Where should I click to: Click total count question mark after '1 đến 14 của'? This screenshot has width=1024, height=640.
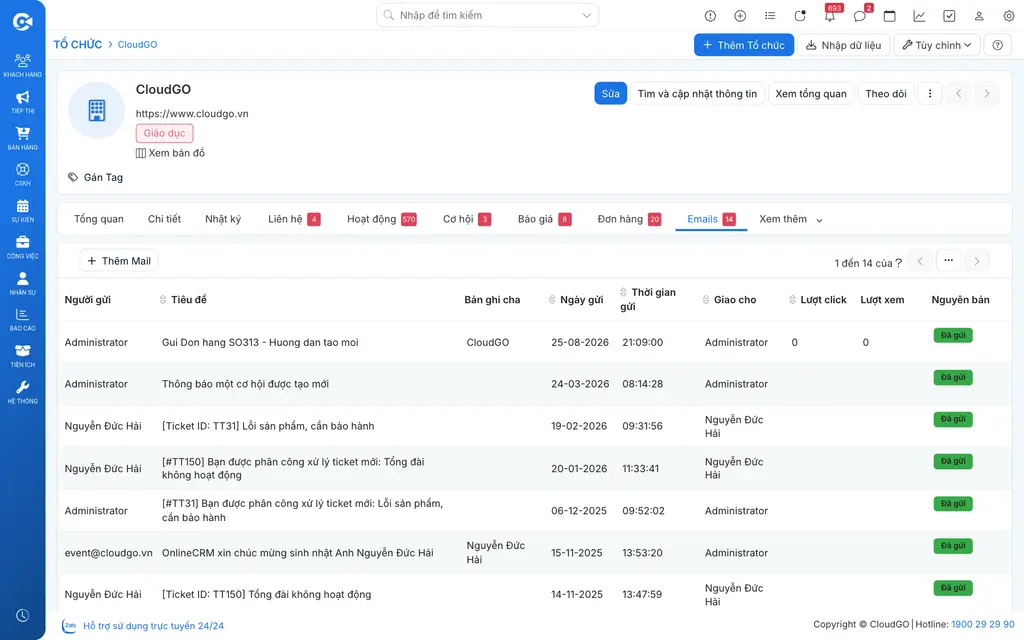click(899, 263)
